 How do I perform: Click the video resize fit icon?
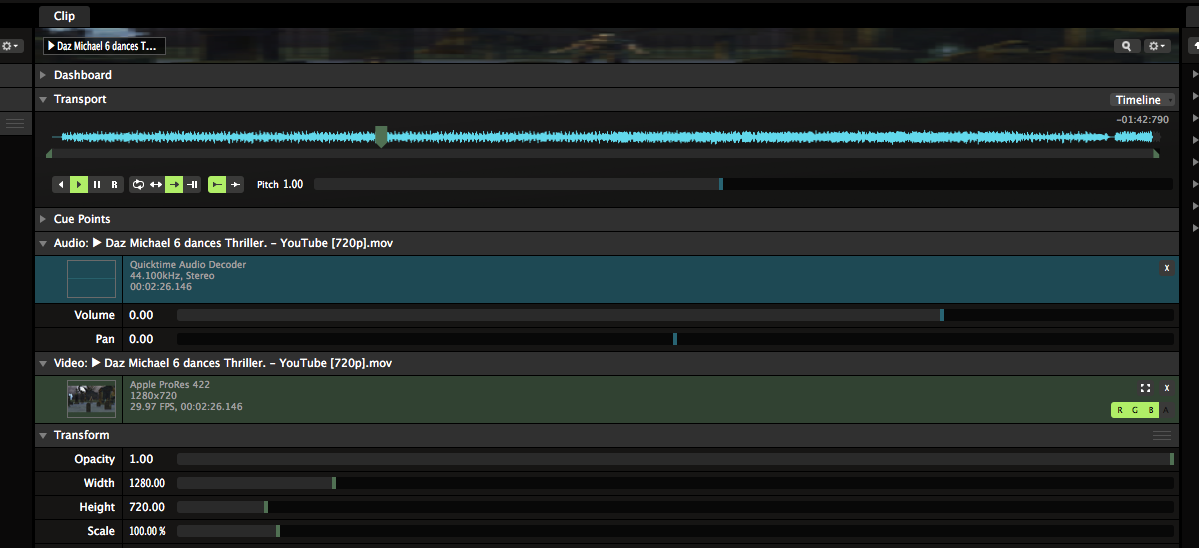click(1145, 388)
